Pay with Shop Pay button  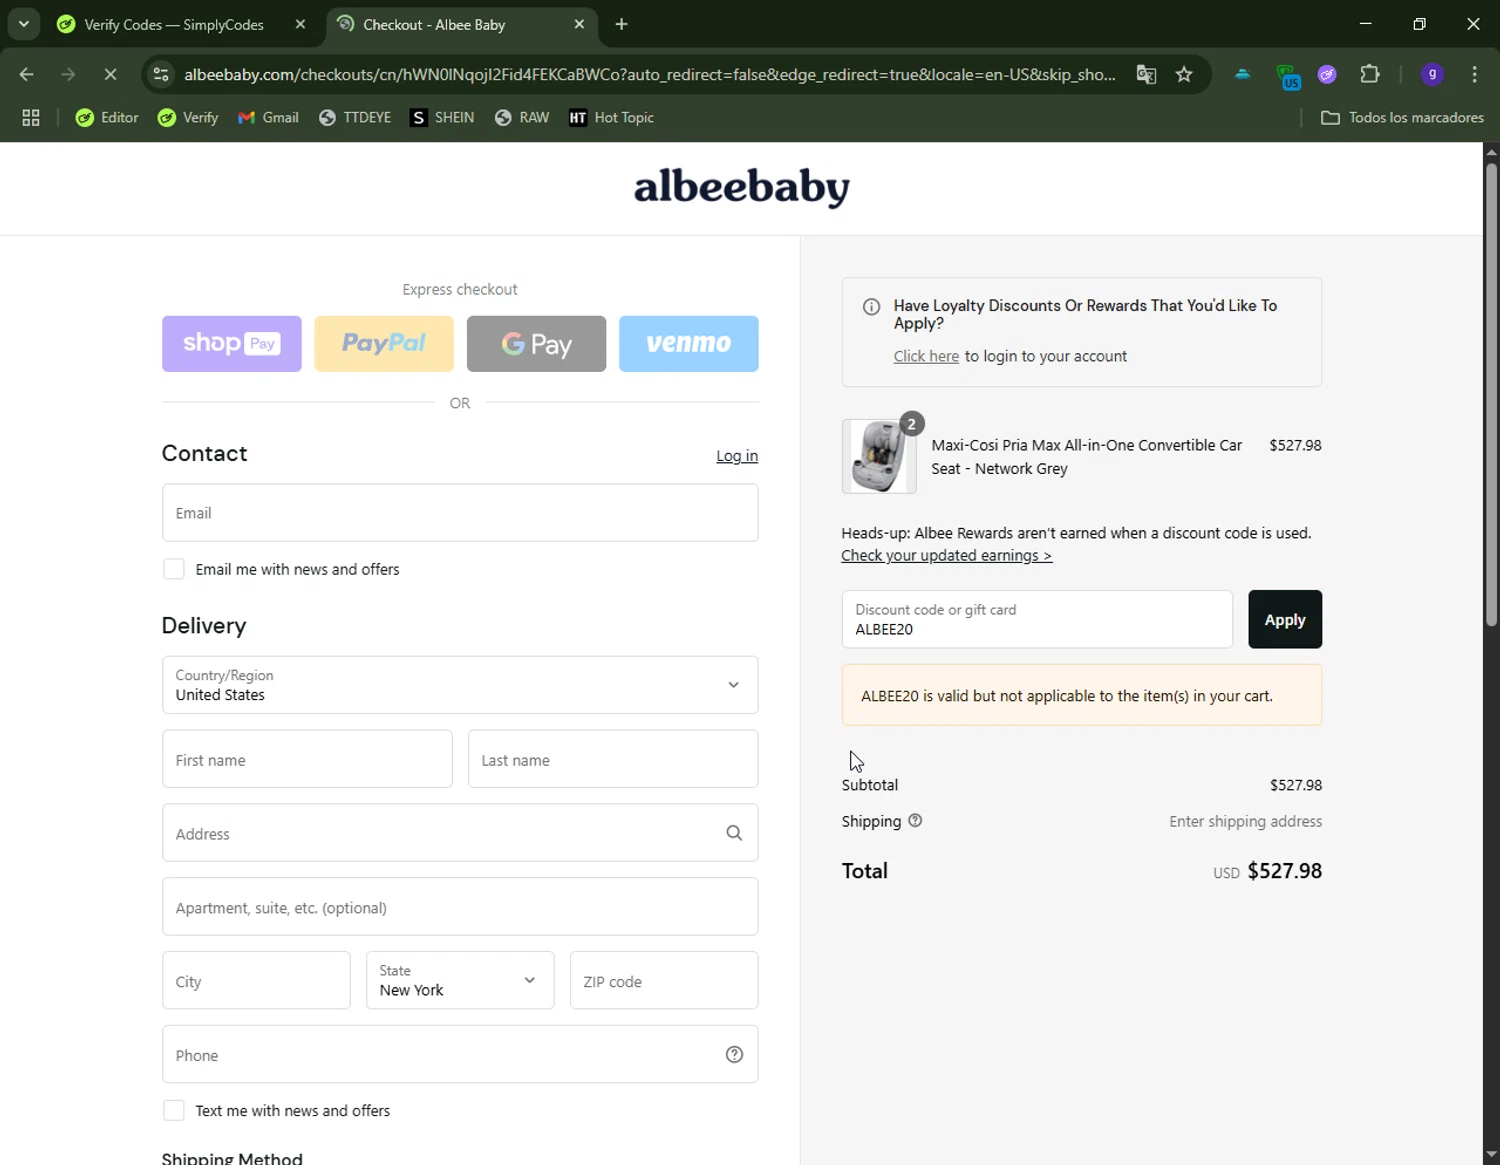pyautogui.click(x=232, y=344)
